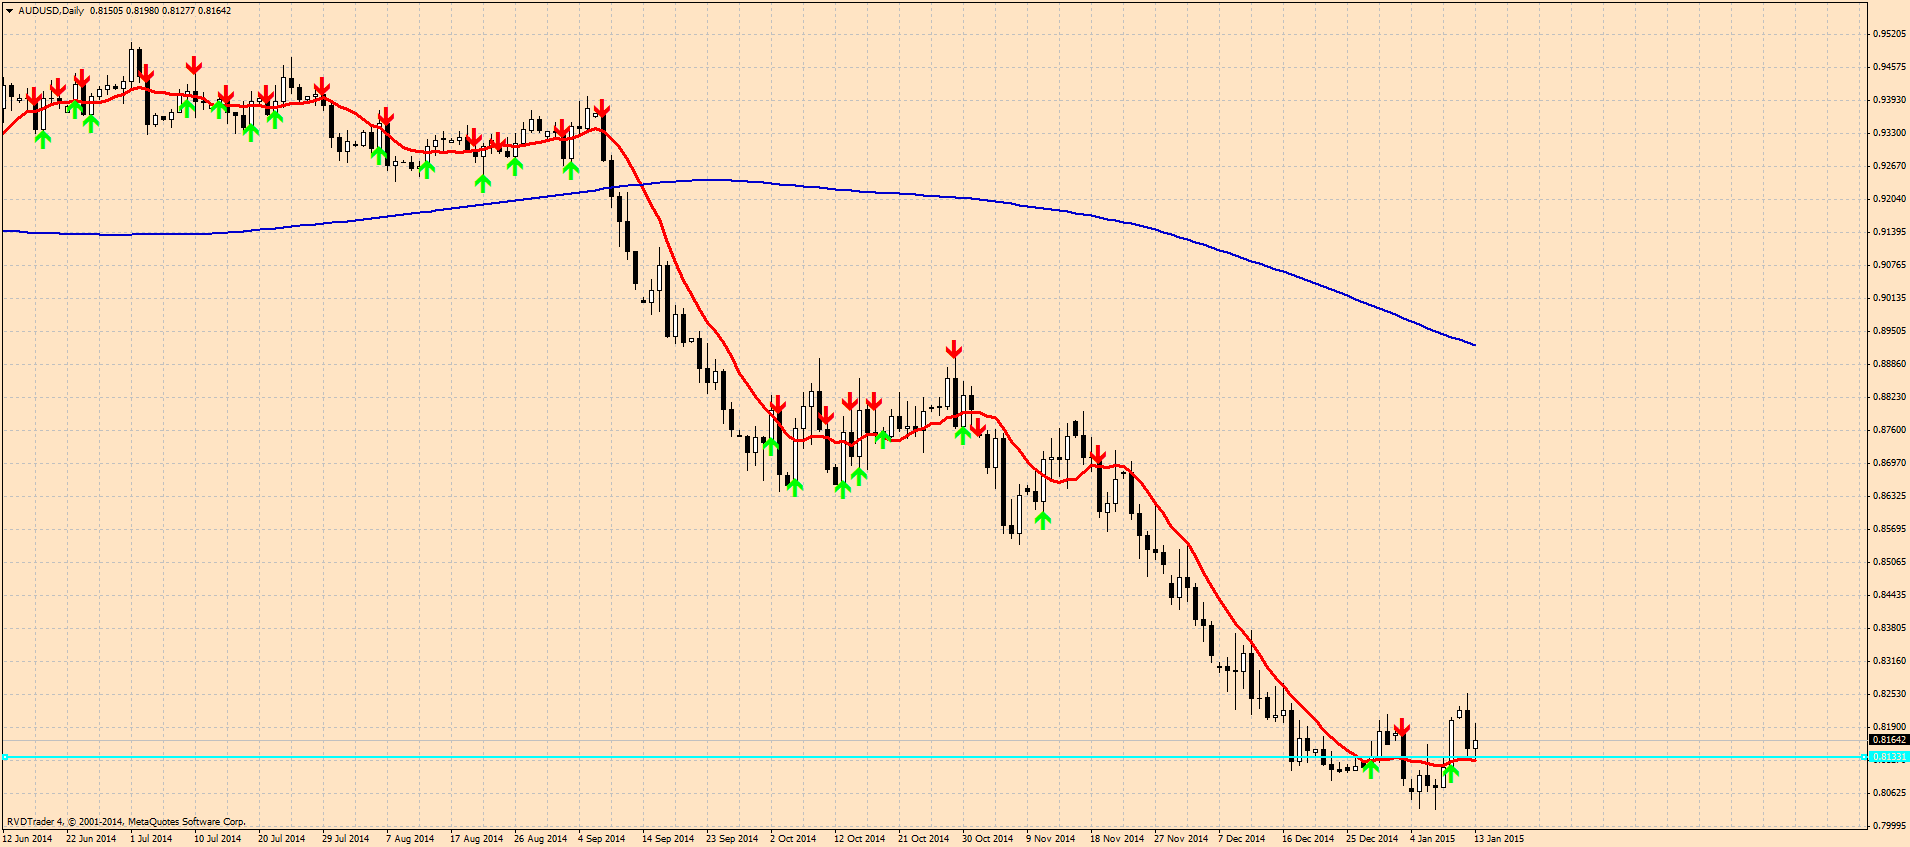The width and height of the screenshot is (1910, 847).
Task: Click the 23 Sep 2014 date label
Action: click(x=732, y=839)
